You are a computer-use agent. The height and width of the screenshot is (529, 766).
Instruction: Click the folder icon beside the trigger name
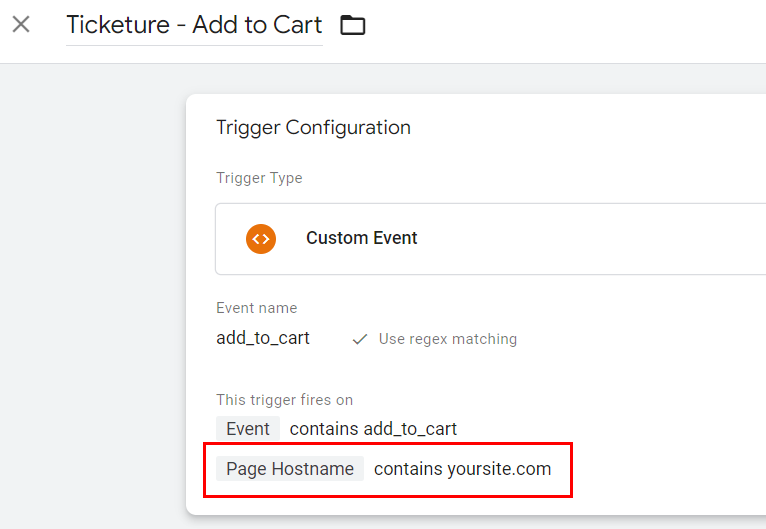pos(352,25)
